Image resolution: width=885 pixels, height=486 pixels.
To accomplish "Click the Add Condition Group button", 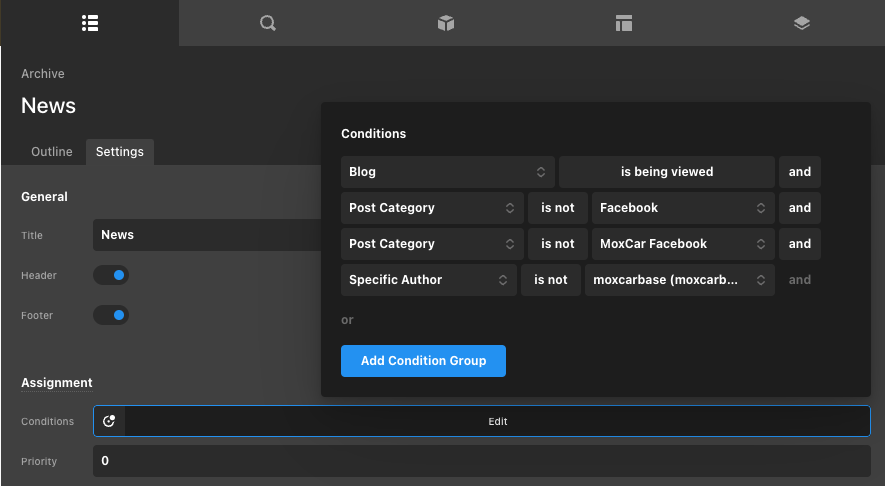I will (423, 361).
